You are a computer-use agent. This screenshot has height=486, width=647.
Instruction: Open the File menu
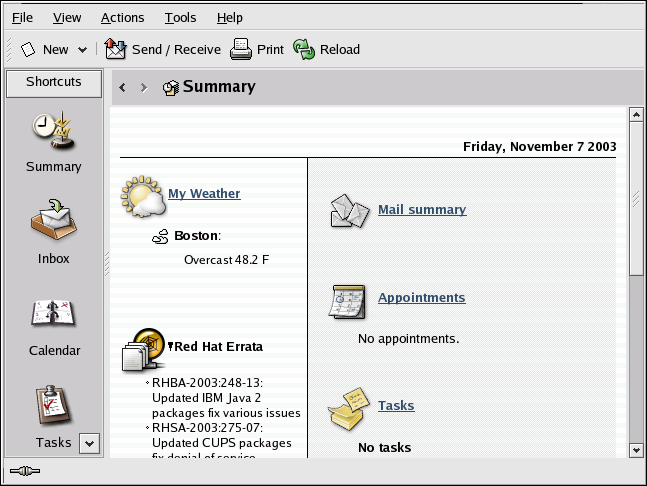(22, 17)
